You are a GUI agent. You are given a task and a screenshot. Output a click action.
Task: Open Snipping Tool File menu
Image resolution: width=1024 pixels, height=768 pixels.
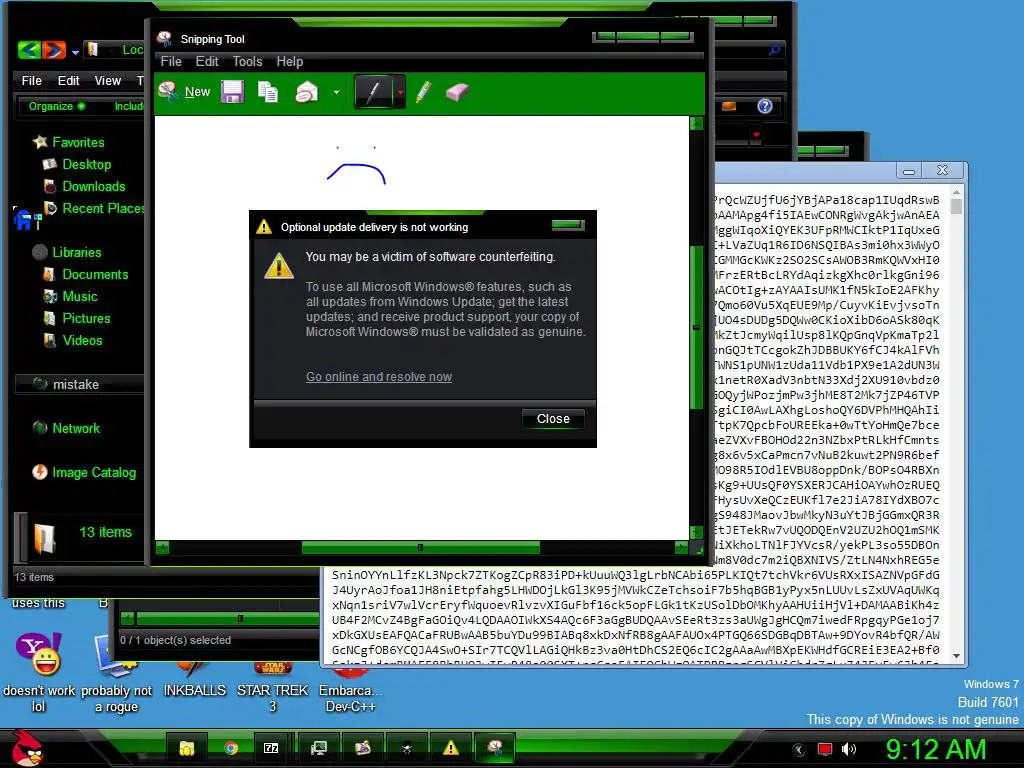tap(171, 61)
